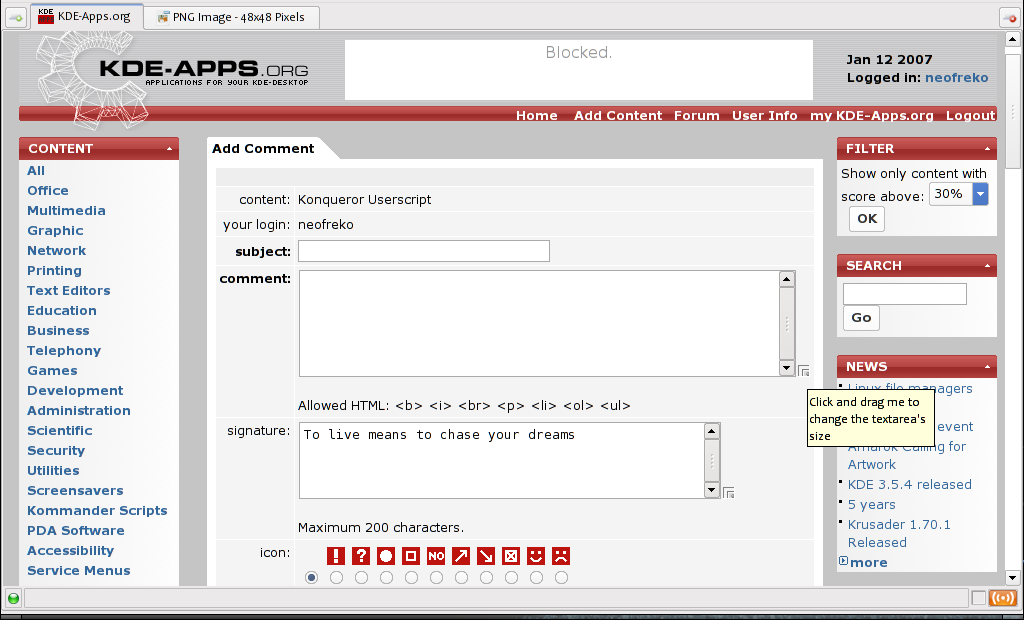Open User Info in navigation bar

pyautogui.click(x=764, y=116)
